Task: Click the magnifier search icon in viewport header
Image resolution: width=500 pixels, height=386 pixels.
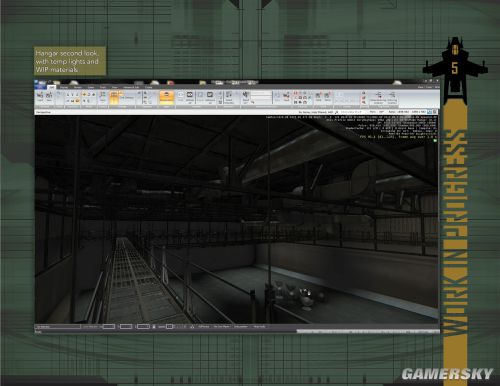Action: [336, 112]
